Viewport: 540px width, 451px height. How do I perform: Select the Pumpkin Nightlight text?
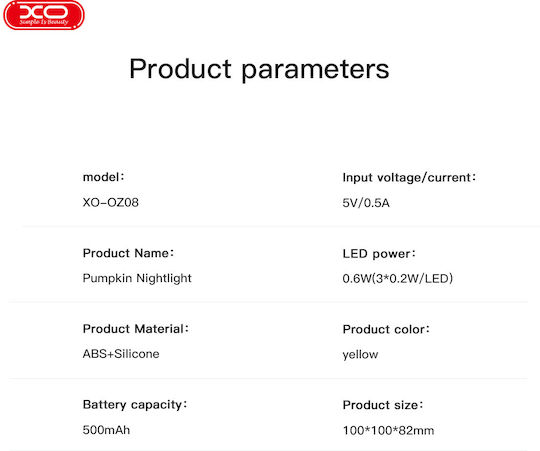[137, 278]
